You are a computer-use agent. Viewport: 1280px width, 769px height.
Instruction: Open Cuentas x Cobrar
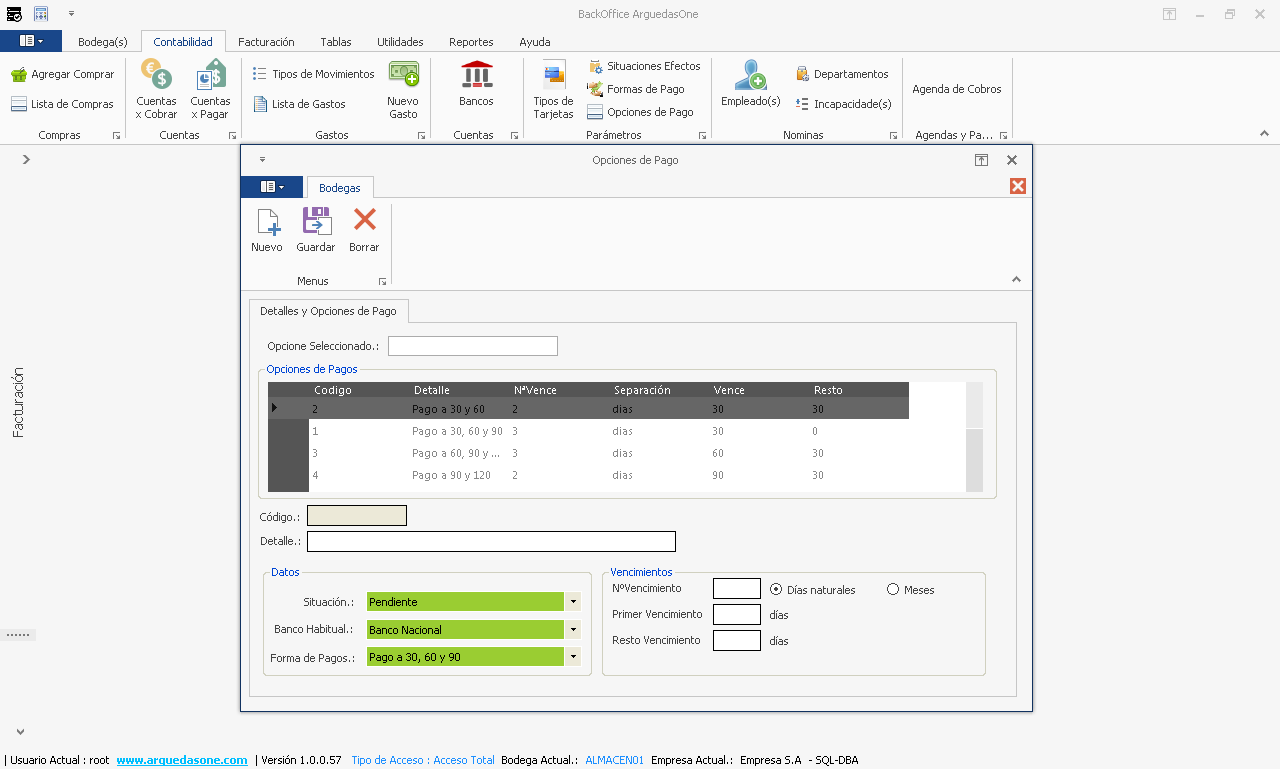pos(156,89)
